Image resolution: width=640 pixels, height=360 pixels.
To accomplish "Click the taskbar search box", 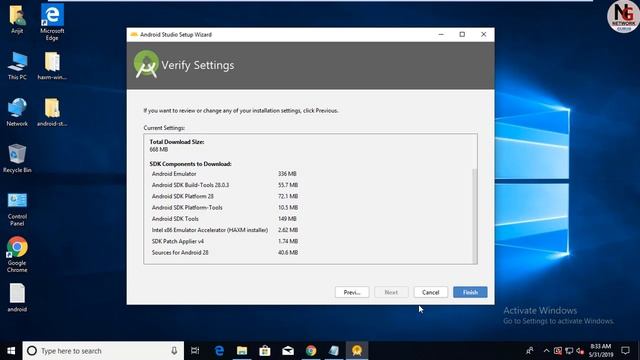I will coord(103,351).
